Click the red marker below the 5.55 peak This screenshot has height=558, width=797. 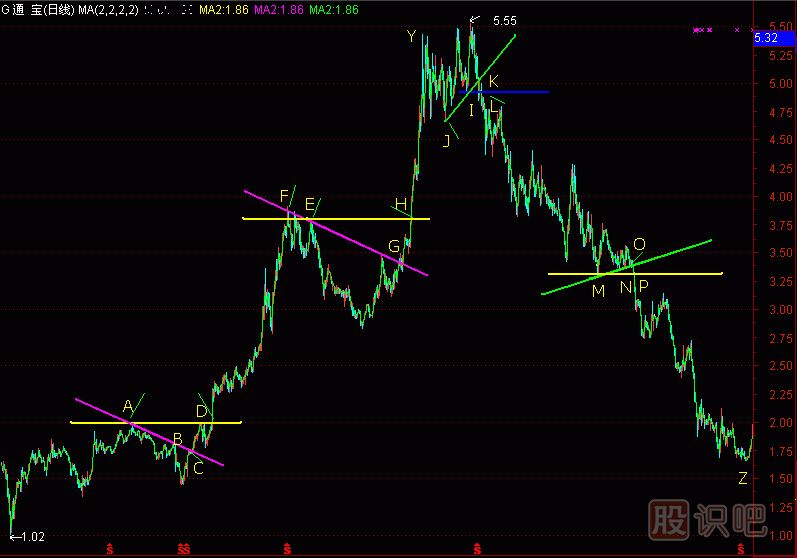click(x=478, y=549)
